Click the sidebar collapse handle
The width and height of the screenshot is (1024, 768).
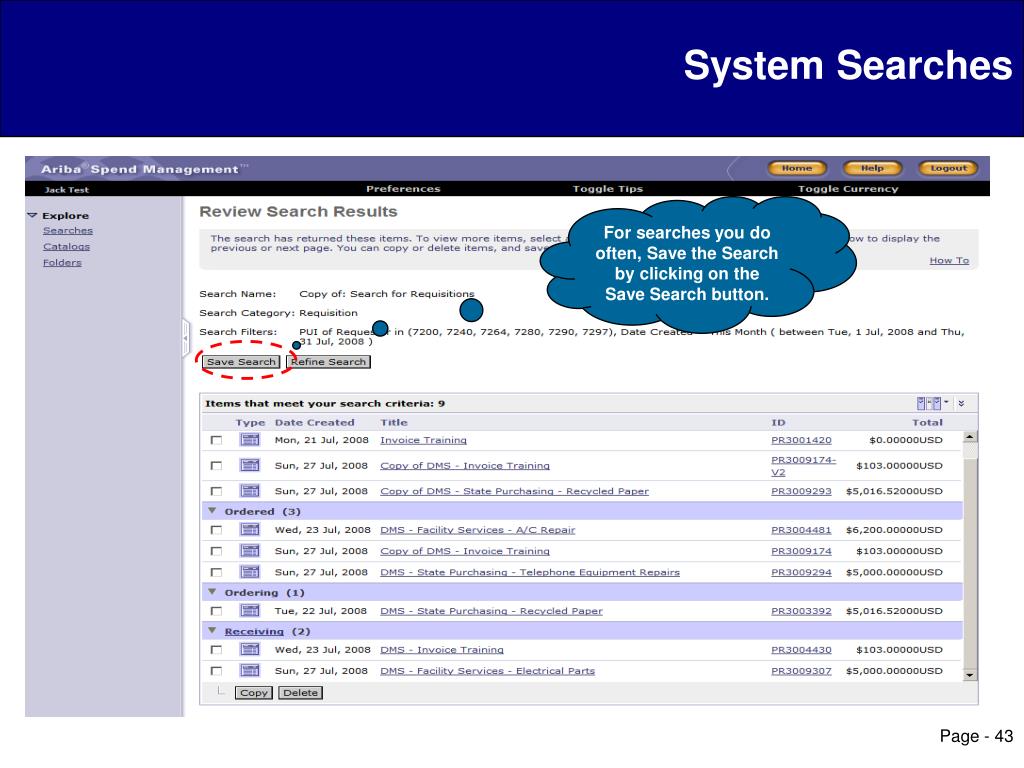point(185,338)
